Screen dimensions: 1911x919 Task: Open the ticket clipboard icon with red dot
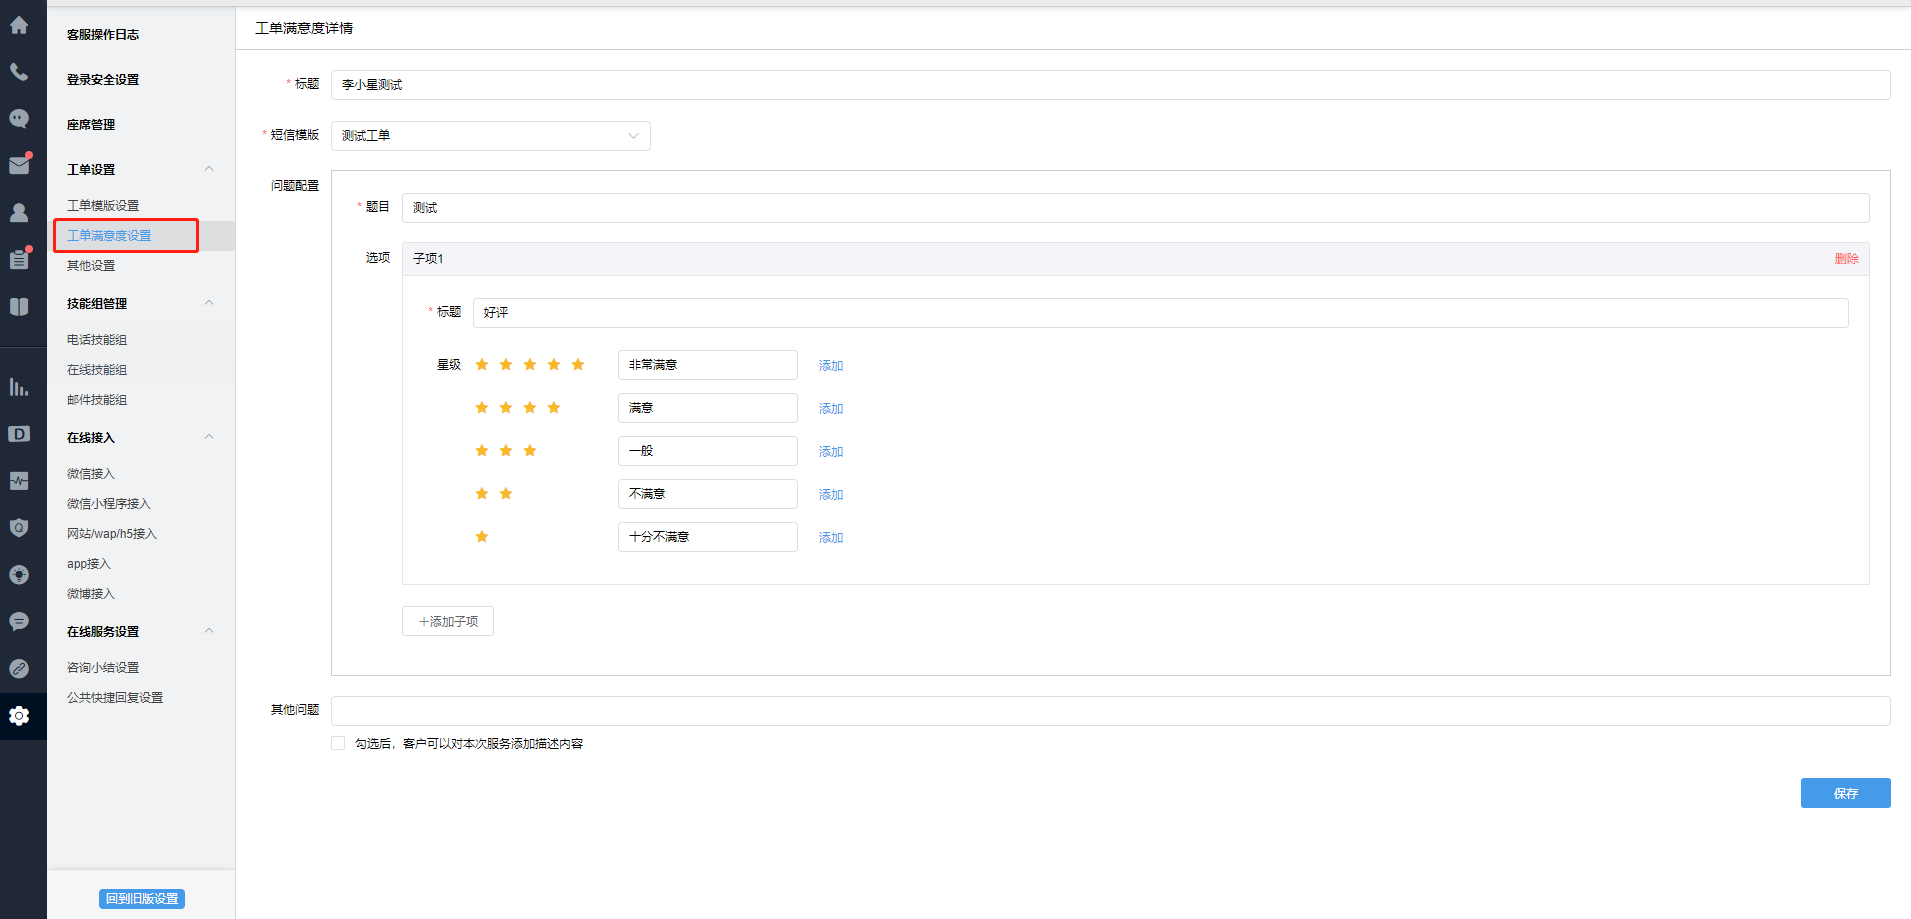(19, 259)
